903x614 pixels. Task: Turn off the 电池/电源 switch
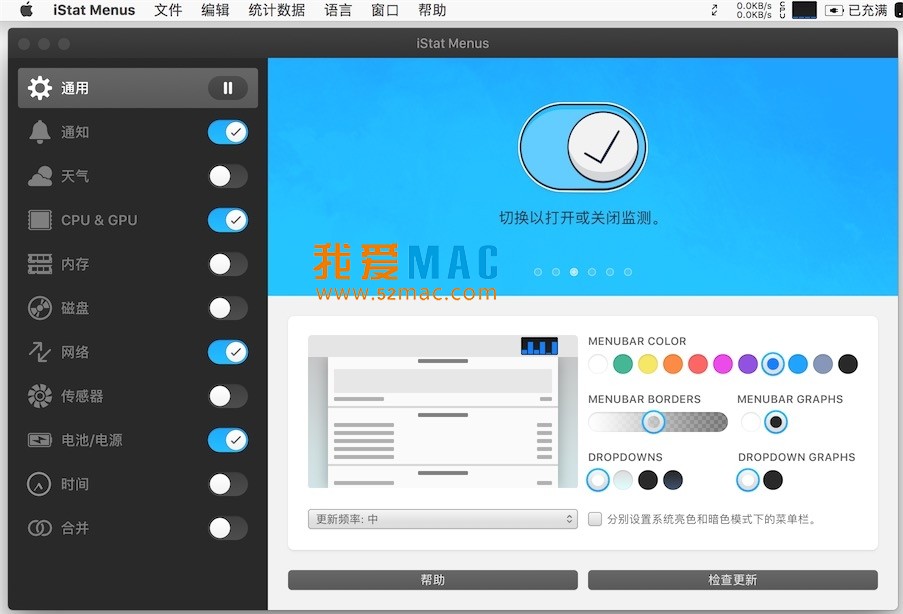228,440
